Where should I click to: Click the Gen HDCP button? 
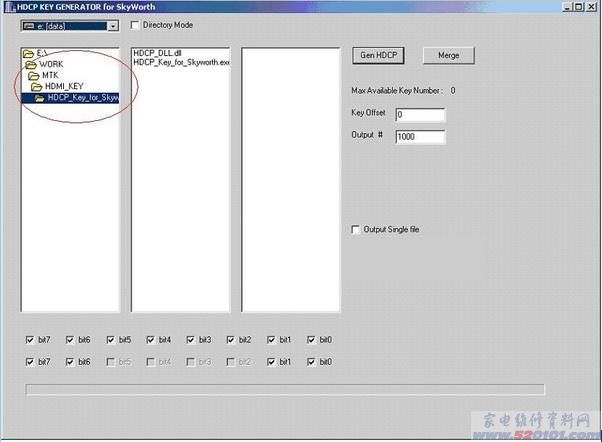pos(378,56)
